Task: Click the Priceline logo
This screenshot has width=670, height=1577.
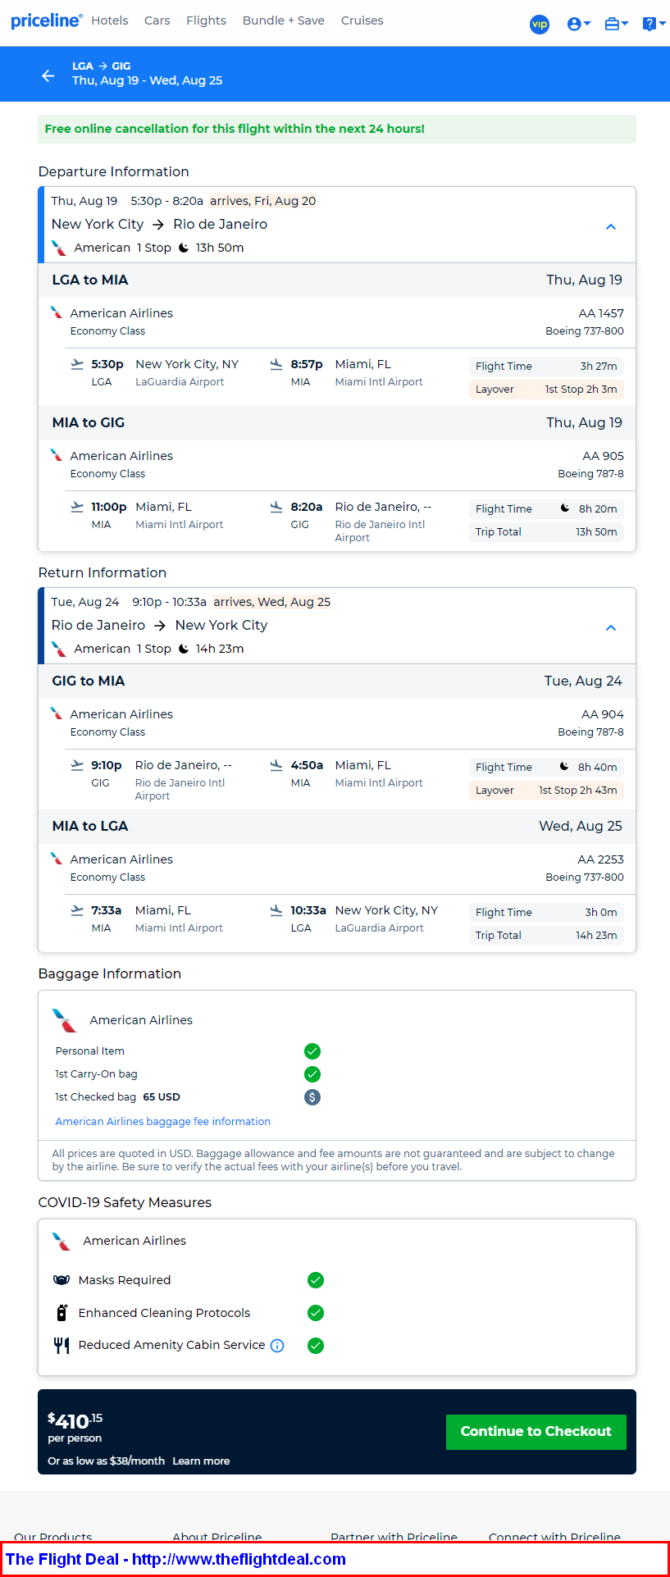Action: [x=46, y=20]
